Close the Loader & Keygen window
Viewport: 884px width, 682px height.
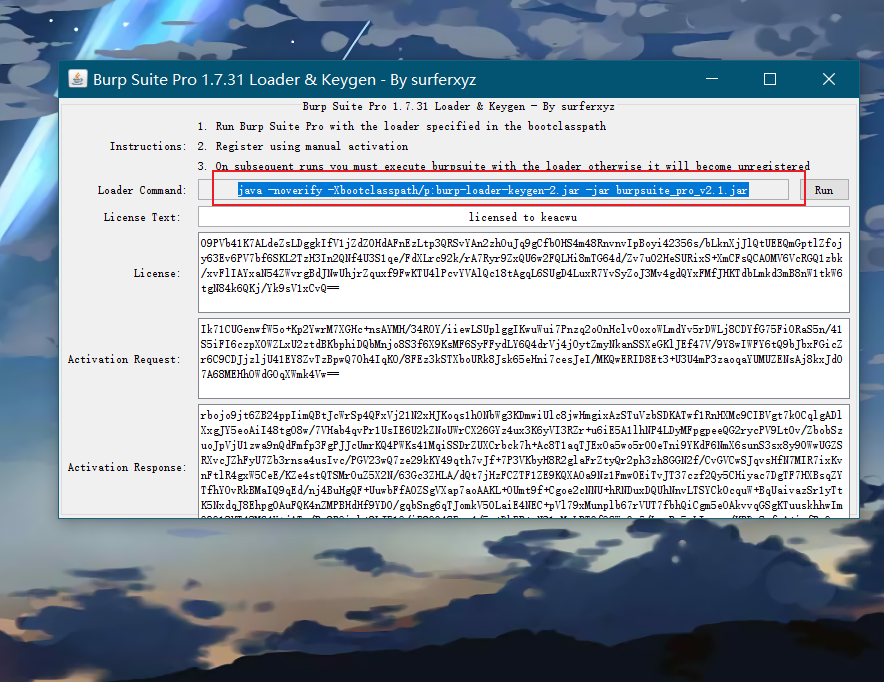click(828, 79)
